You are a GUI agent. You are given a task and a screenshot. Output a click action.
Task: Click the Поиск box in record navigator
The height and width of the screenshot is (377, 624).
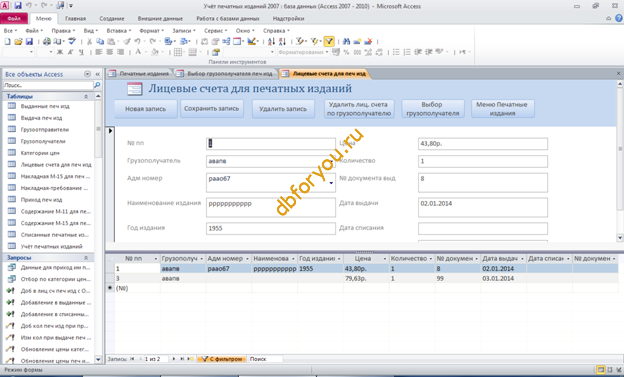[265, 359]
